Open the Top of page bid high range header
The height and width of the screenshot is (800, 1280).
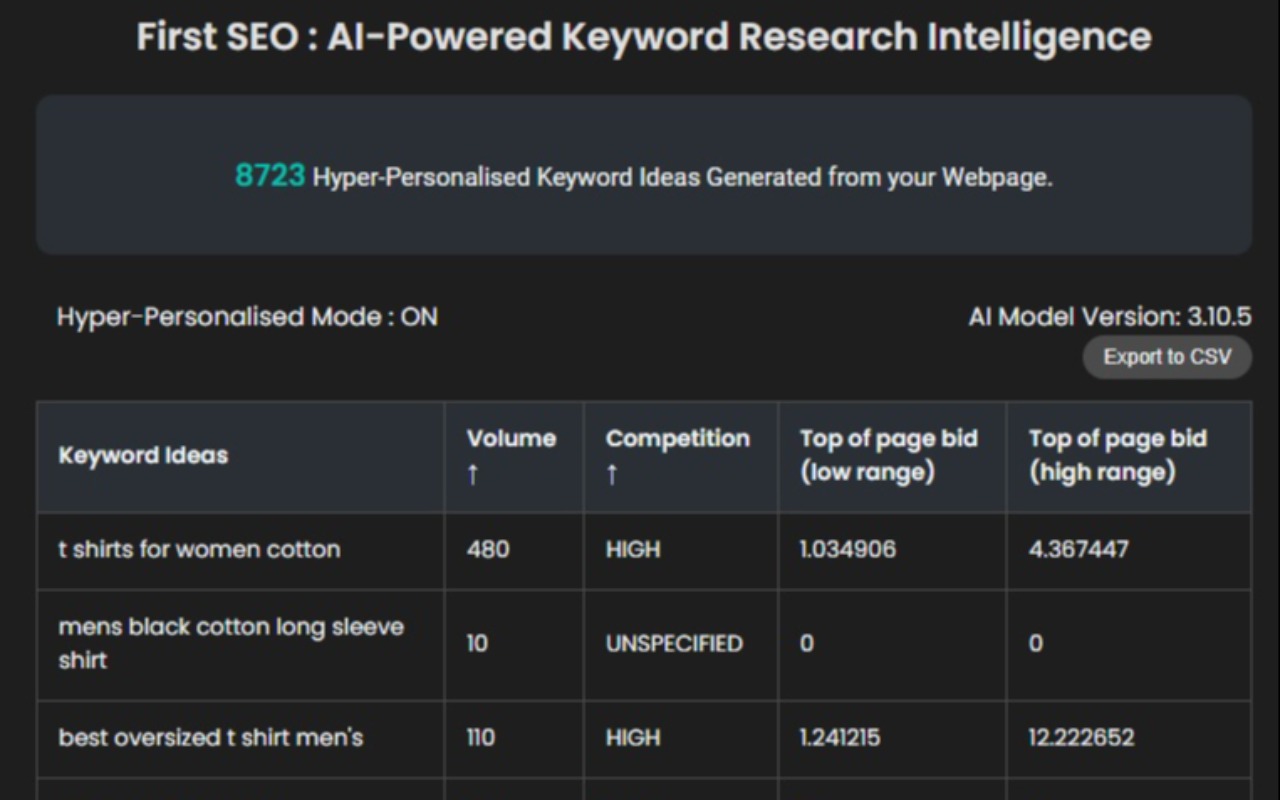pyautogui.click(x=1118, y=455)
